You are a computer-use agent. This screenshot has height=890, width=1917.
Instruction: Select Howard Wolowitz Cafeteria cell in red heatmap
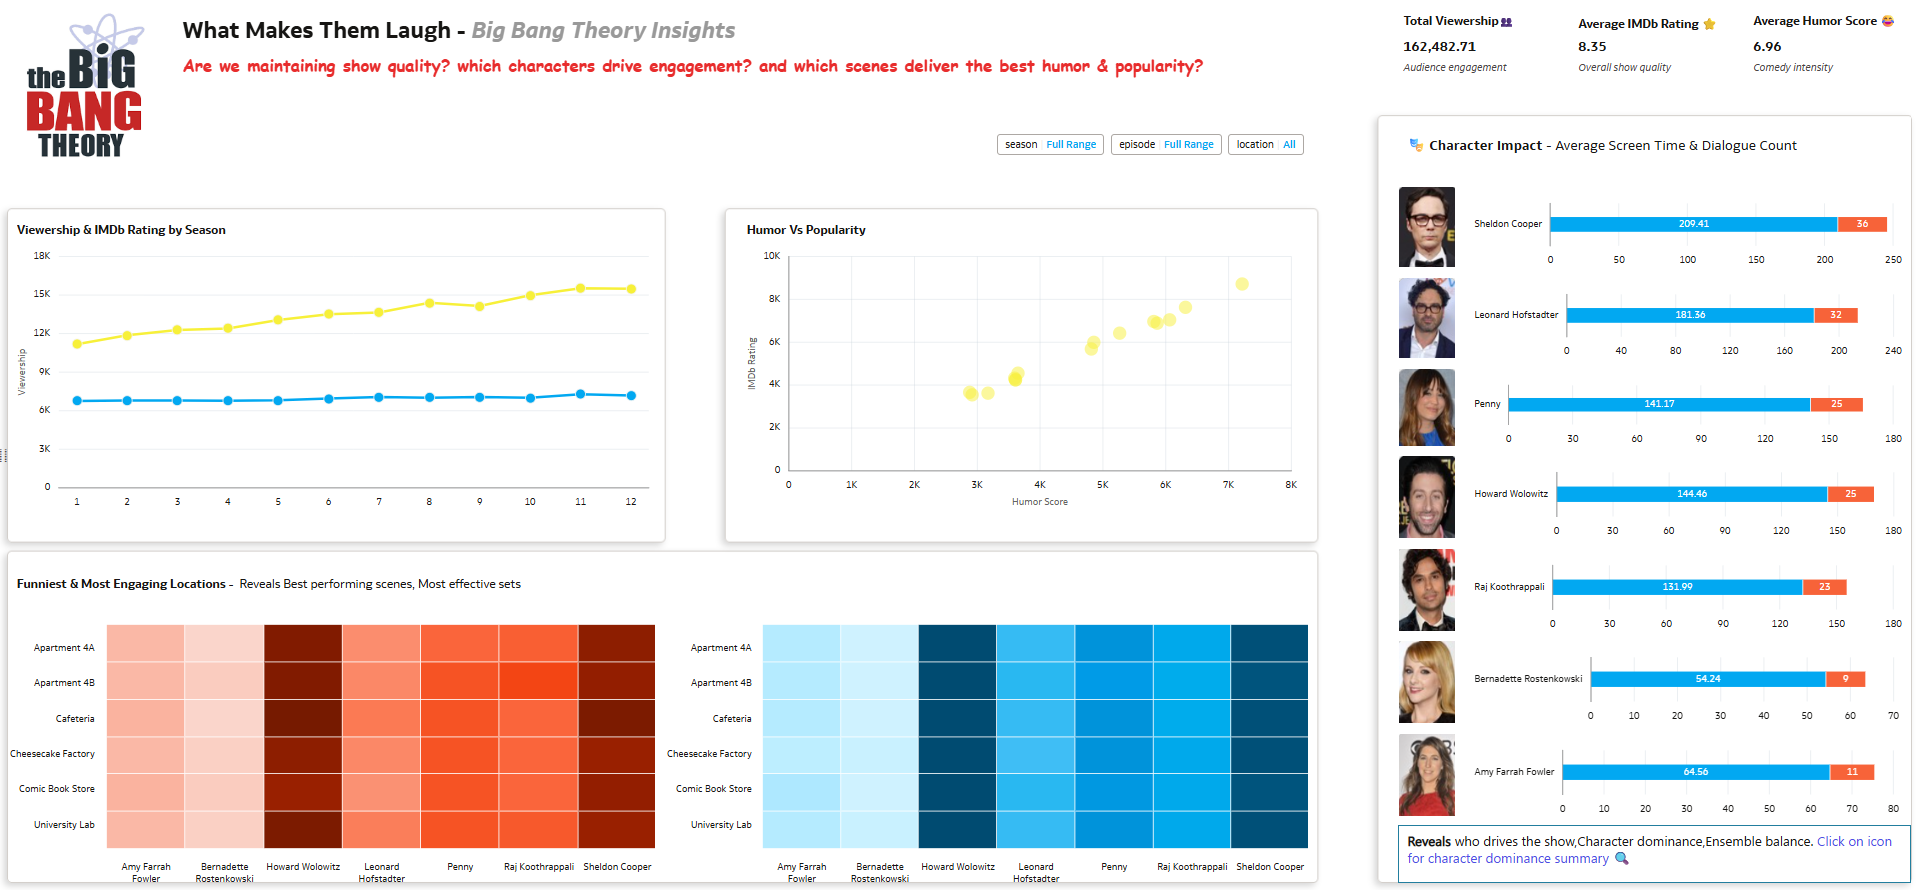pos(303,718)
